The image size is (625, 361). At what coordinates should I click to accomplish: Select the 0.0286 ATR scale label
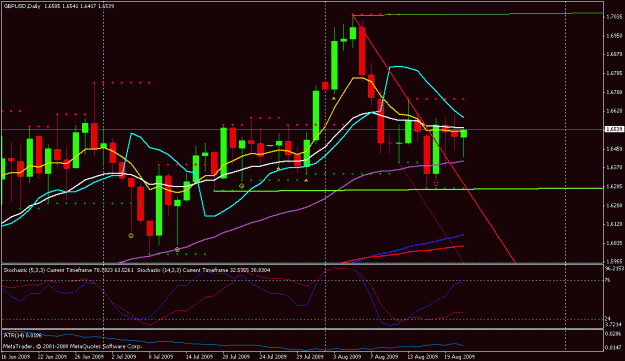[x=613, y=334]
